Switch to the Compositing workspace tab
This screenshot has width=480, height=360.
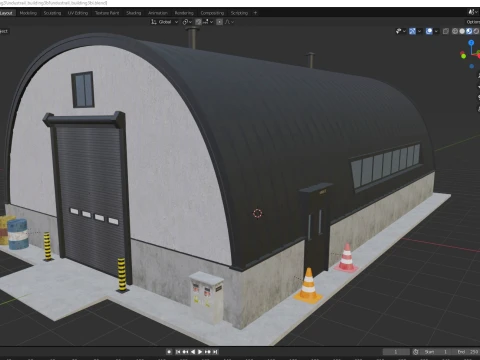(x=212, y=13)
